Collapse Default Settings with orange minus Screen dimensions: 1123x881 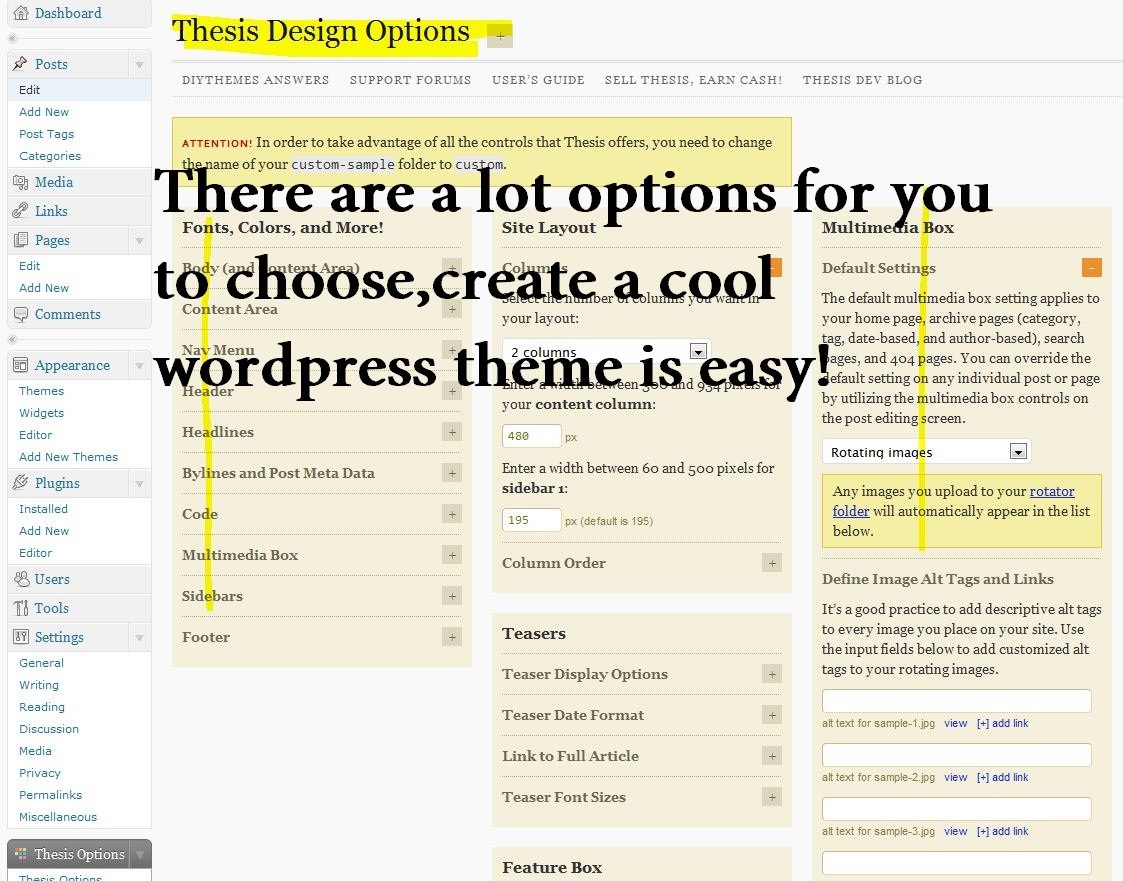[x=1091, y=268]
